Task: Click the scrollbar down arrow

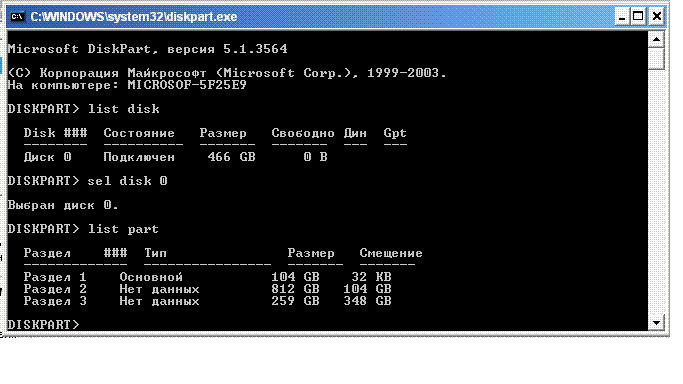Action: [x=656, y=323]
